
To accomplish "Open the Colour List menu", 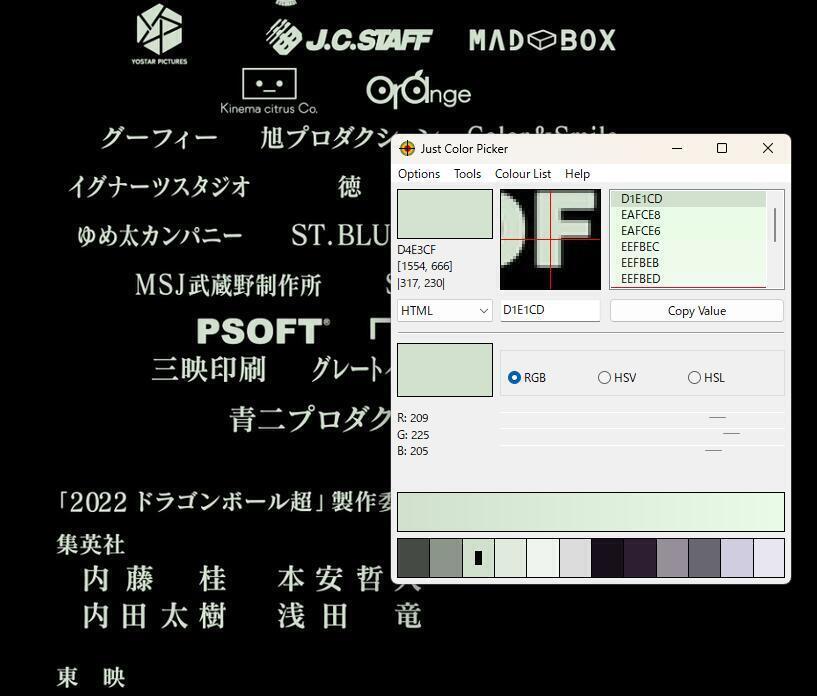I will pos(523,174).
